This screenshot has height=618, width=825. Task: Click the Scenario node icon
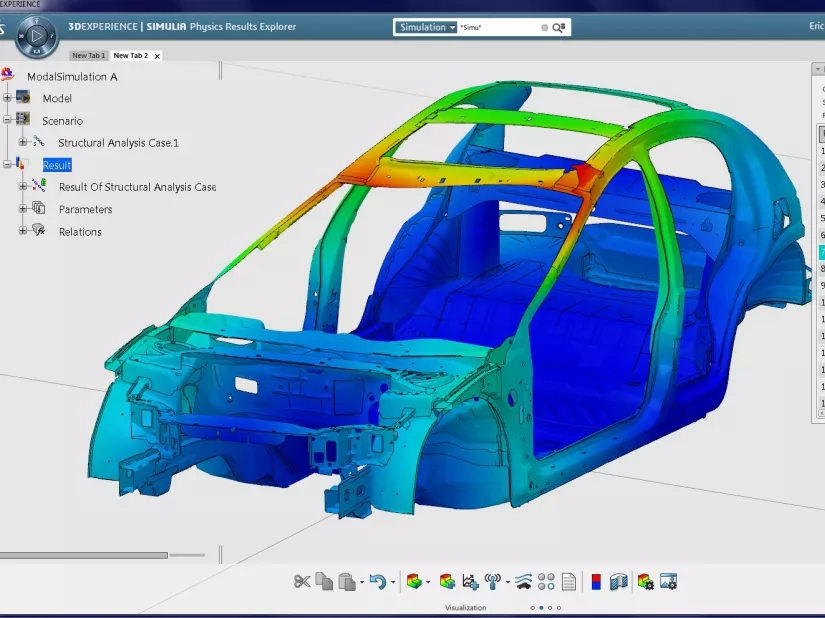pos(23,119)
